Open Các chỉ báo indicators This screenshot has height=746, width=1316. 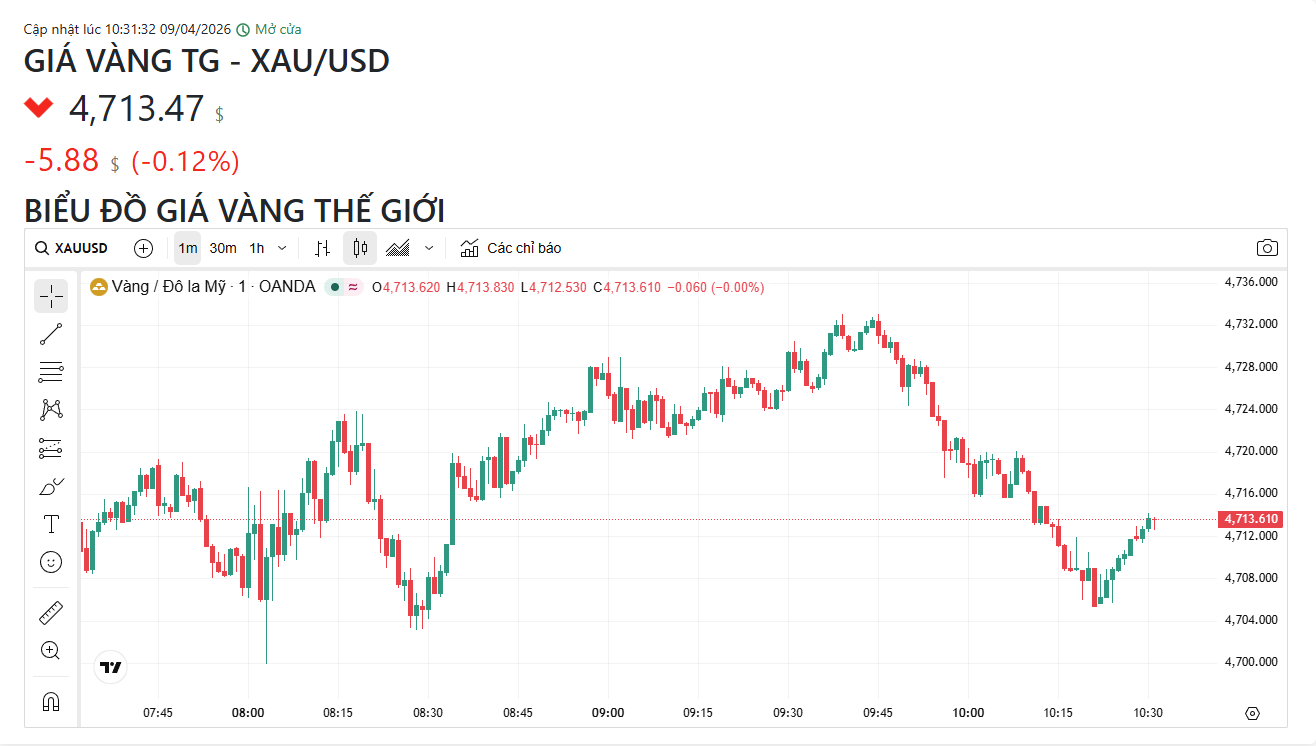(511, 248)
